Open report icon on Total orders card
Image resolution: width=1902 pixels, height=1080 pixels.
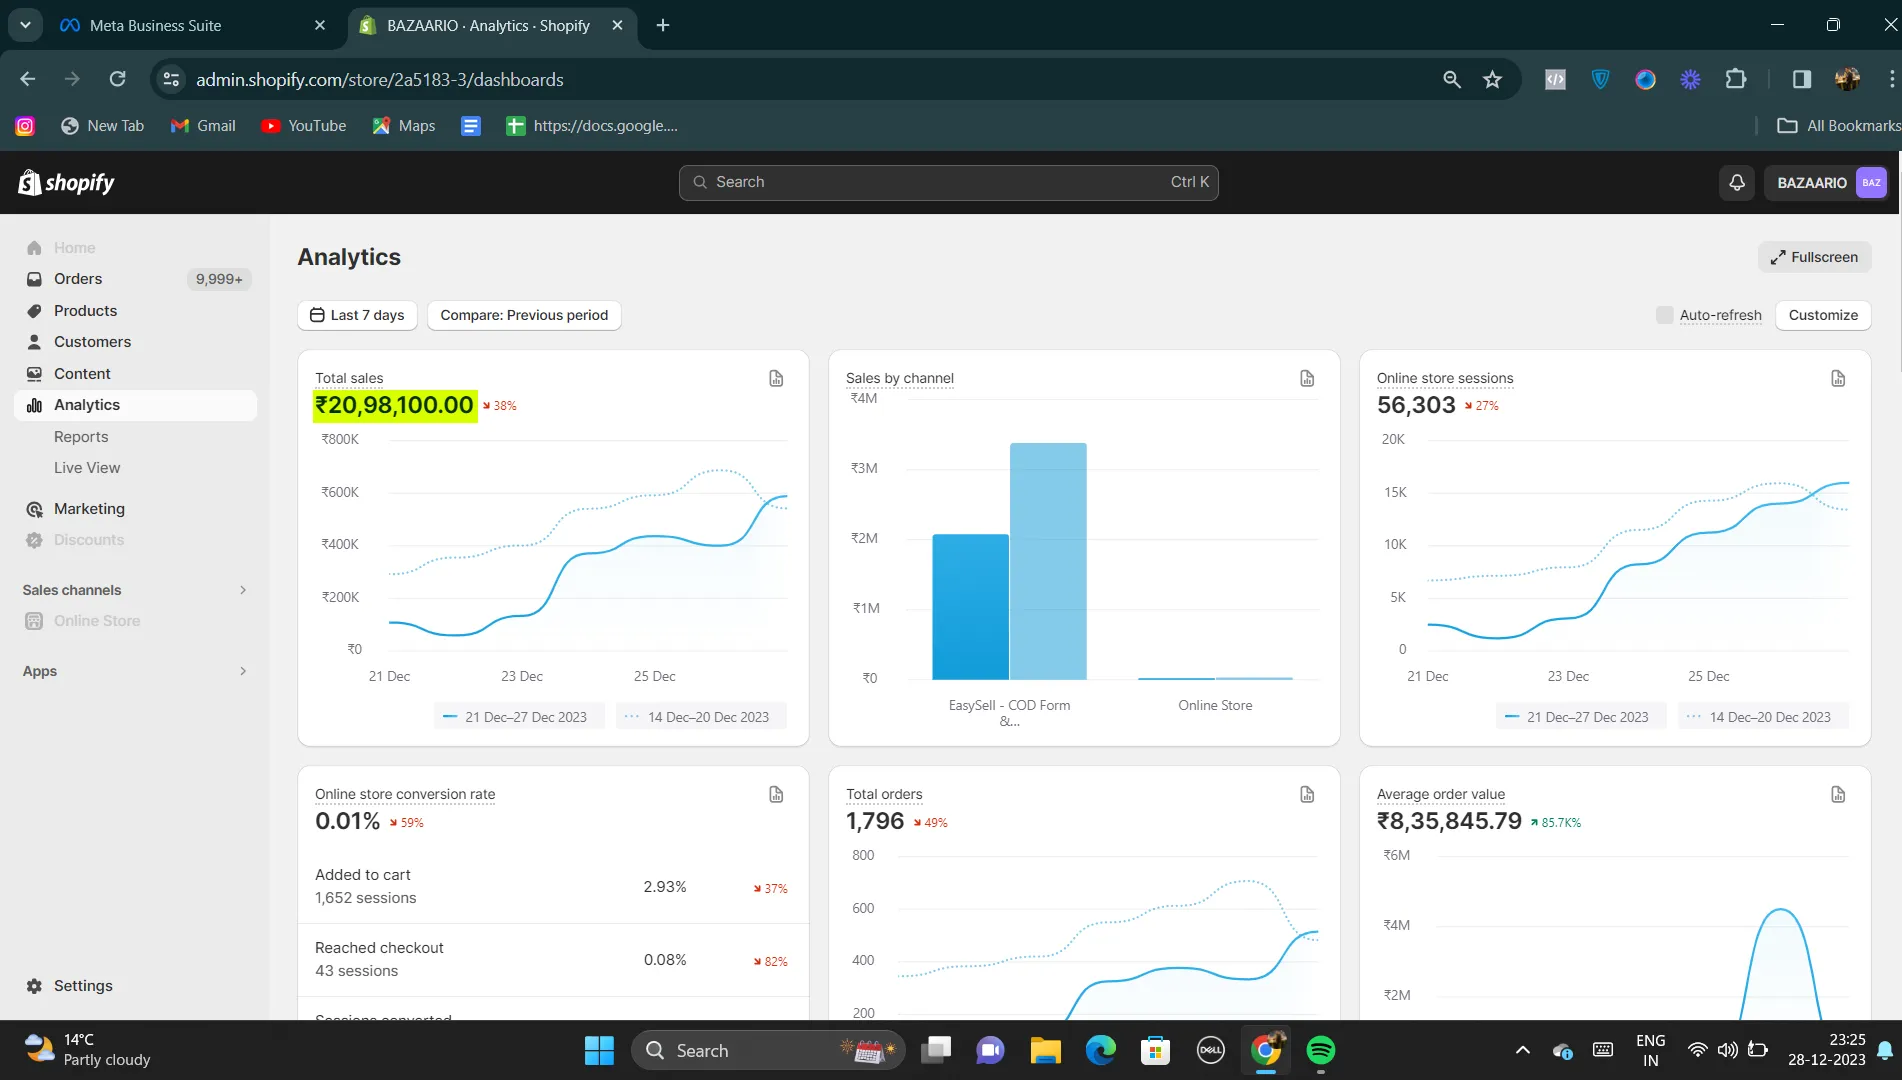1307,794
